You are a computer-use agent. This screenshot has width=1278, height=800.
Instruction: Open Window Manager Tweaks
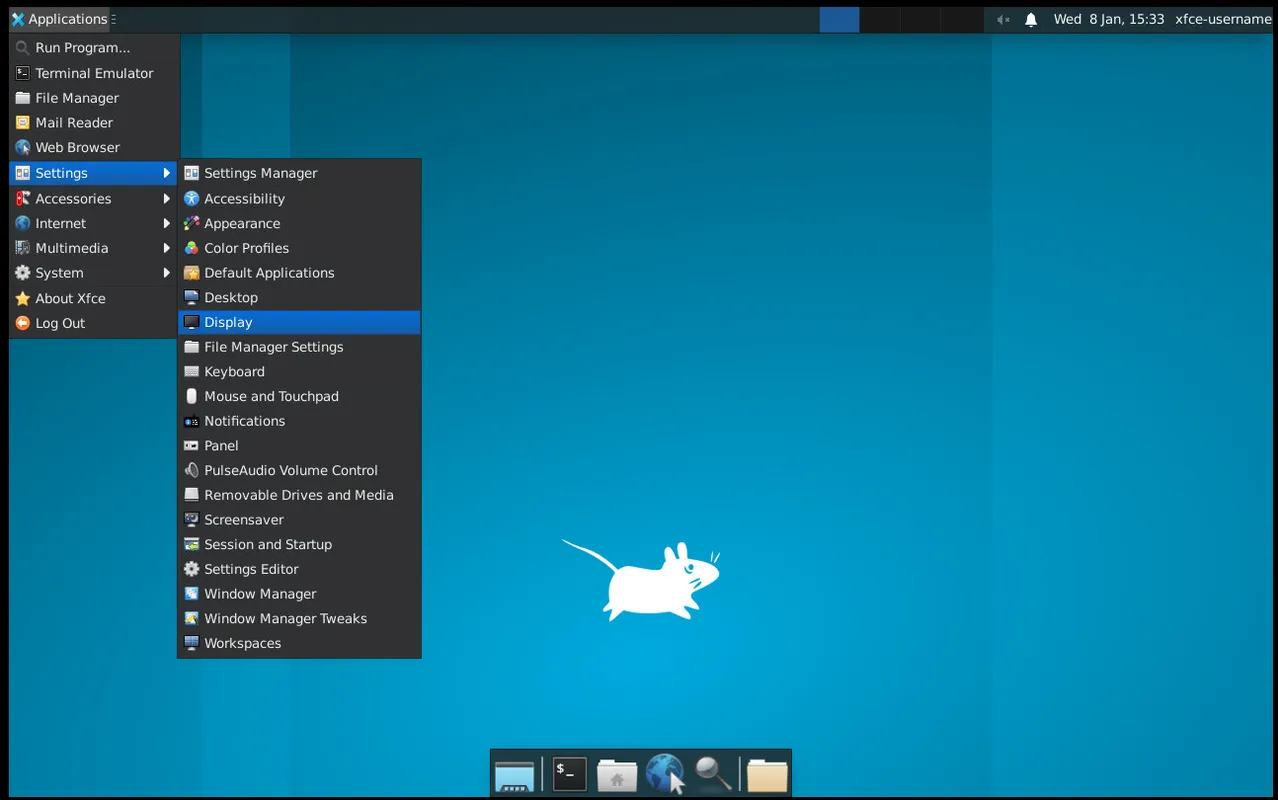point(299,618)
